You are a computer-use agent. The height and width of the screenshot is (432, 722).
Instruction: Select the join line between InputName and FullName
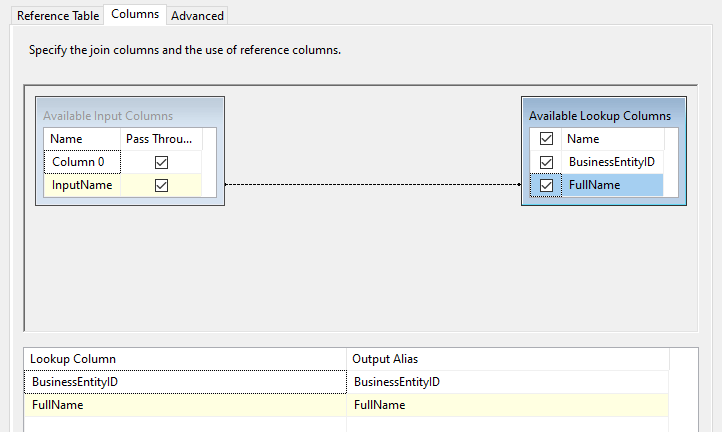(373, 184)
